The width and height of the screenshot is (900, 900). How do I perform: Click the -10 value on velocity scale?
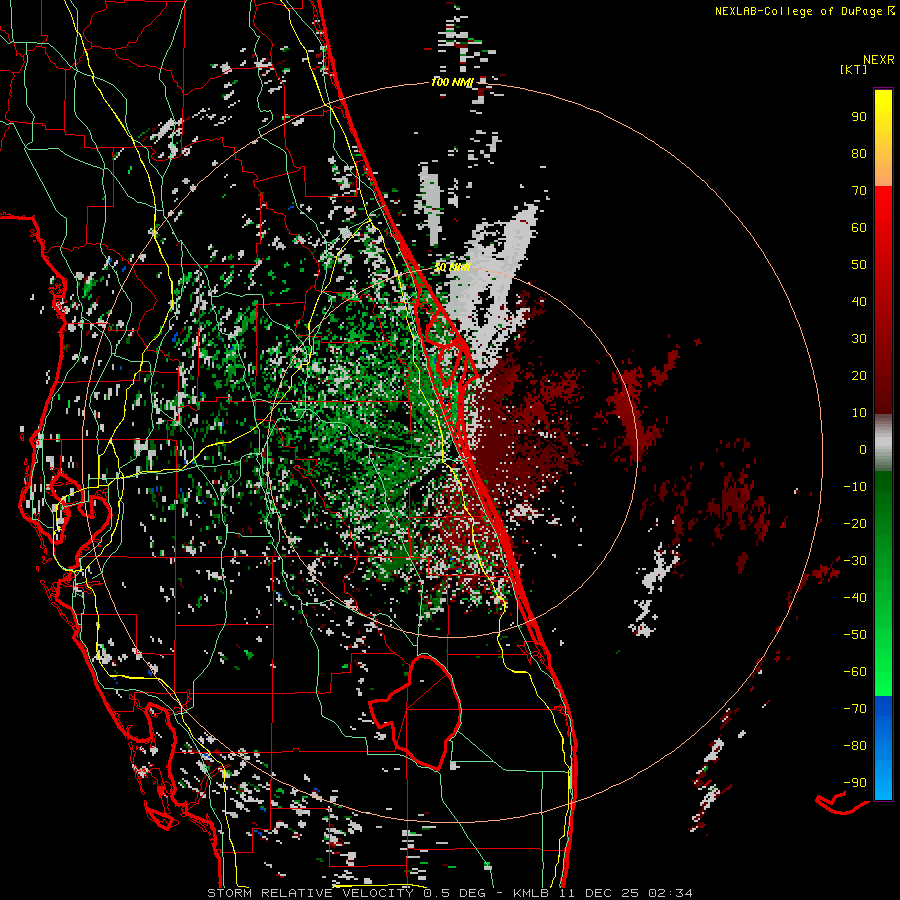(x=855, y=487)
